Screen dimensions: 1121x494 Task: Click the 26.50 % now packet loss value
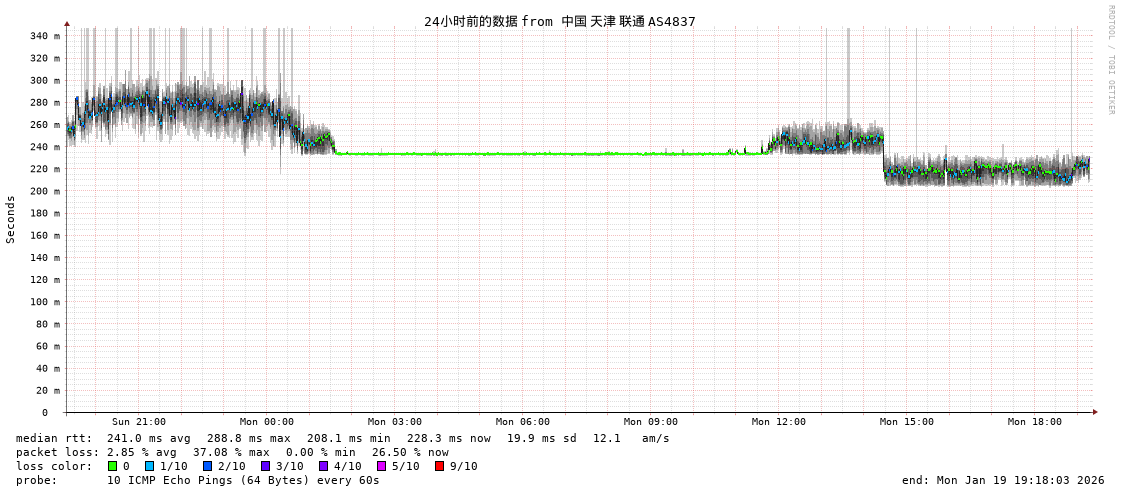click(410, 452)
